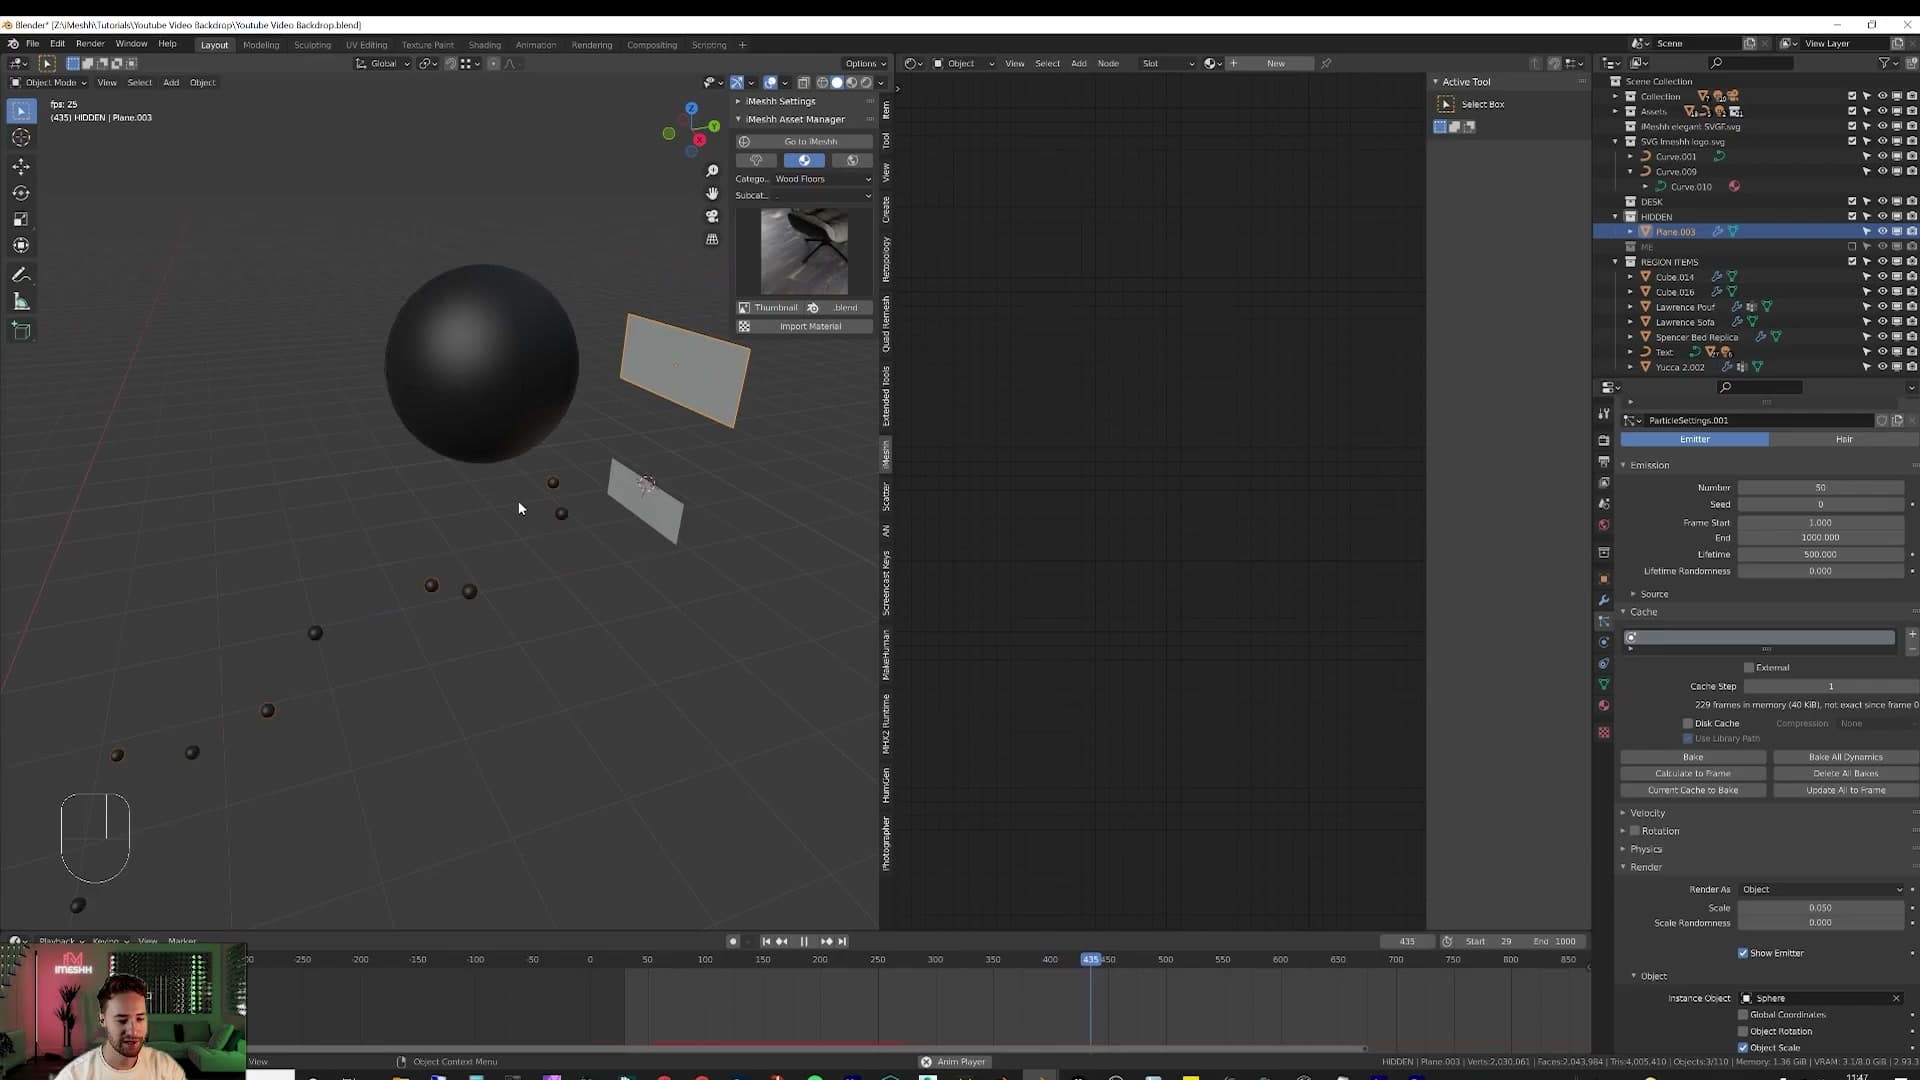Expand the Velocity panel
Image resolution: width=1920 pixels, height=1080 pixels.
tap(1647, 813)
